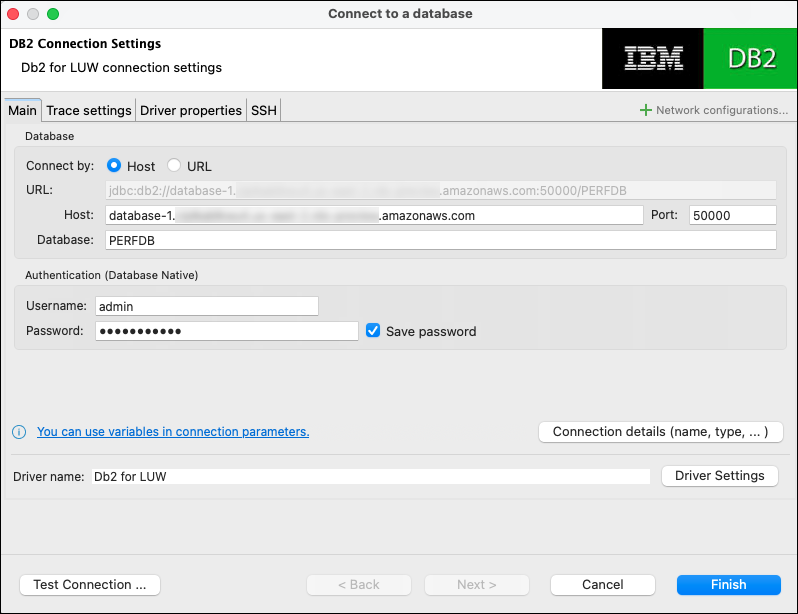The height and width of the screenshot is (614, 798).
Task: Switch to the Trace settings tab
Action: click(89, 110)
